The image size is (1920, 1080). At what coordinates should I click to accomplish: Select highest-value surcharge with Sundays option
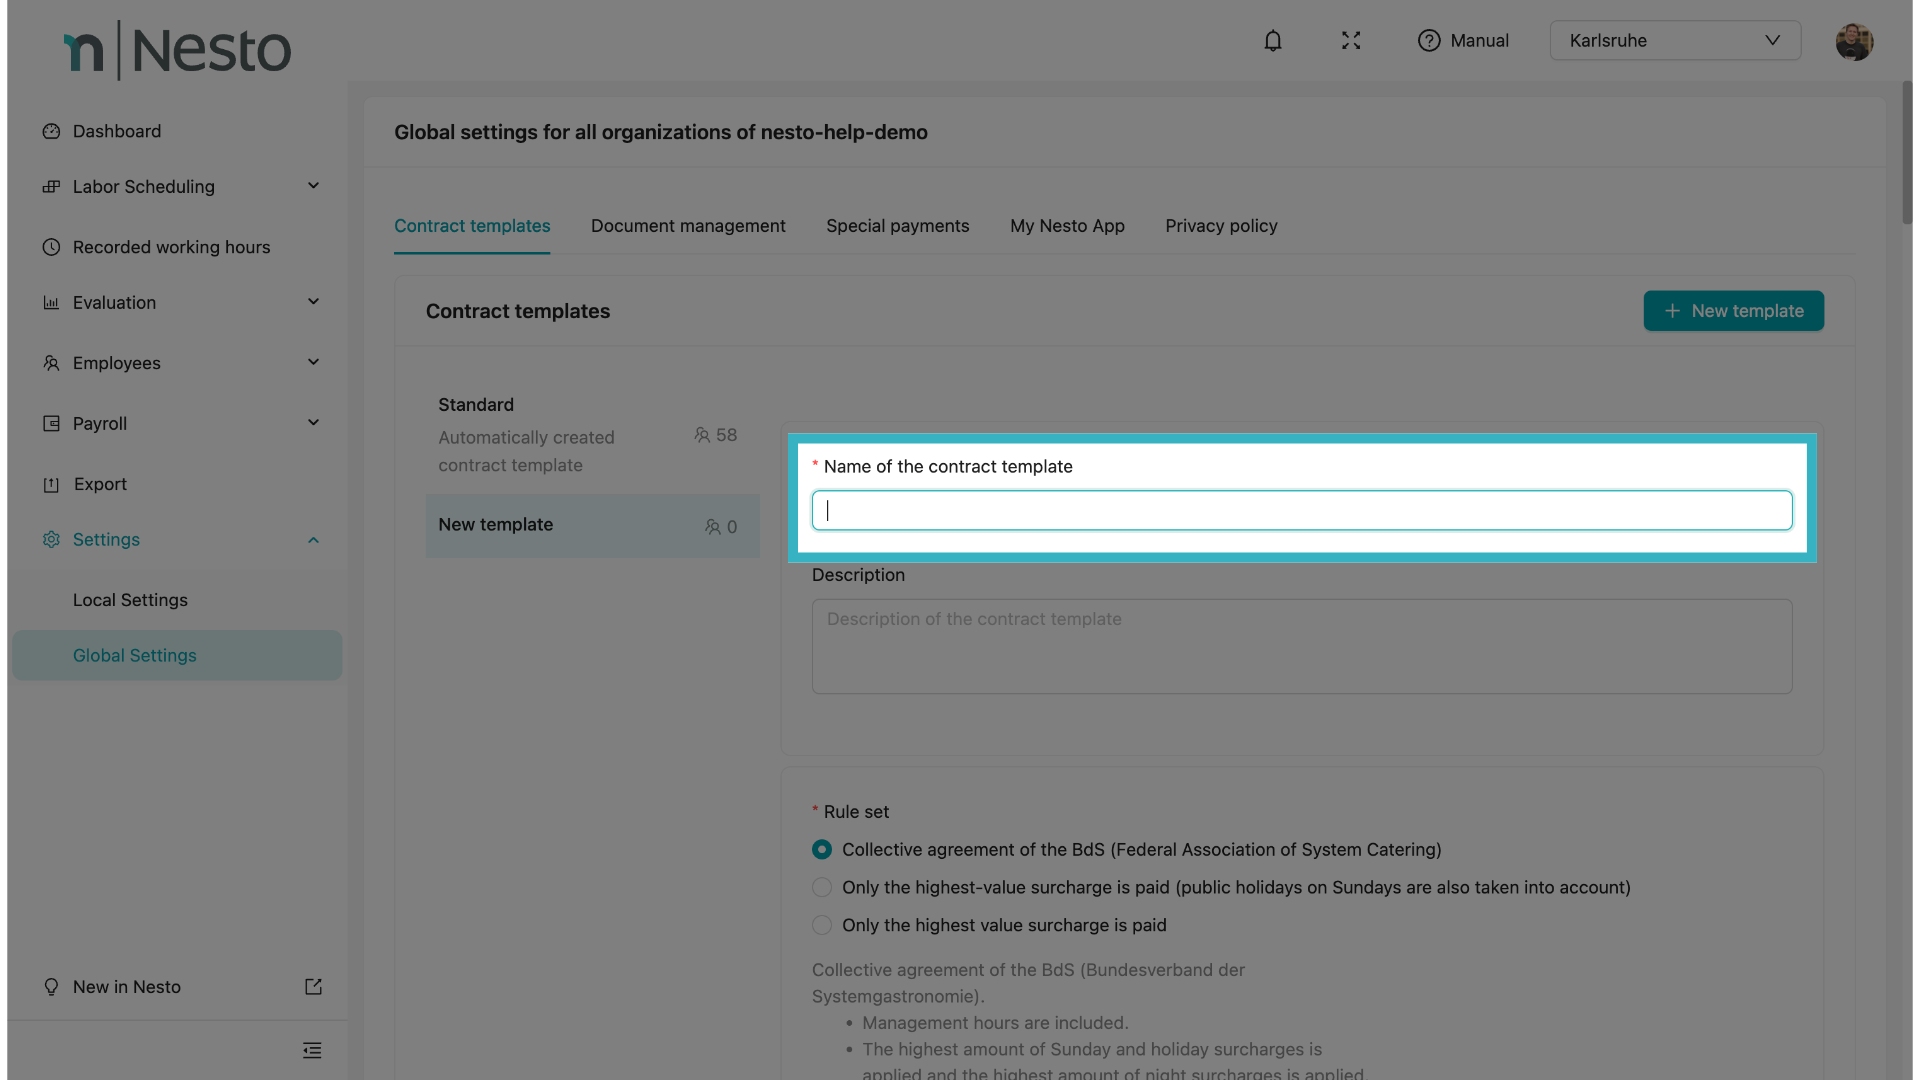click(x=822, y=887)
